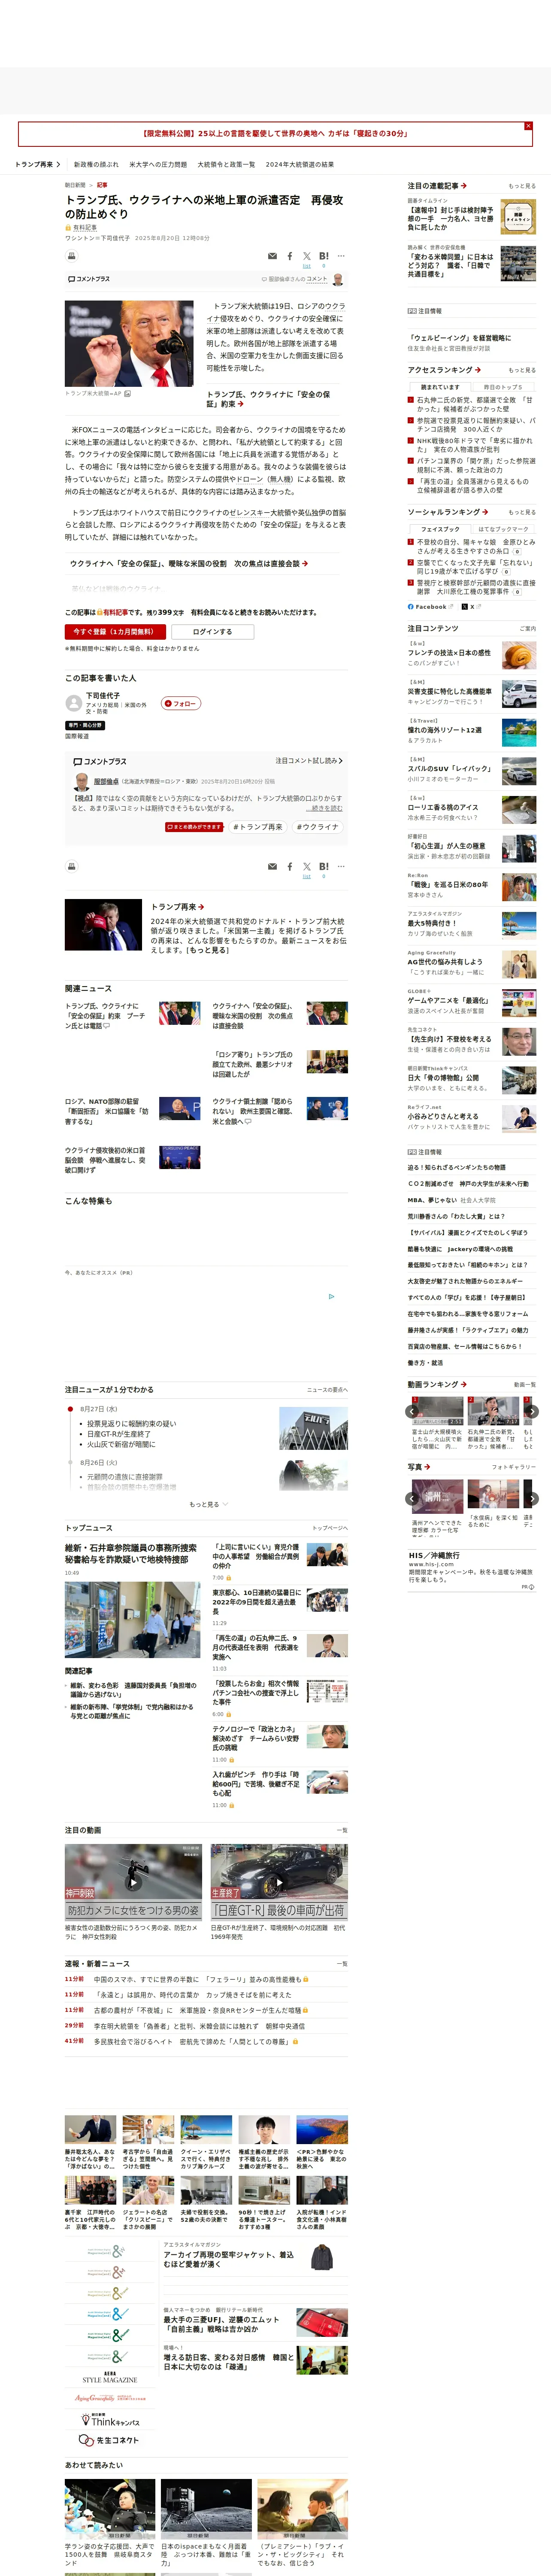This screenshot has height=2576, width=551.
Task: Play the 防犯カメラ 神戸刺殺 video
Action: pyautogui.click(x=133, y=1883)
